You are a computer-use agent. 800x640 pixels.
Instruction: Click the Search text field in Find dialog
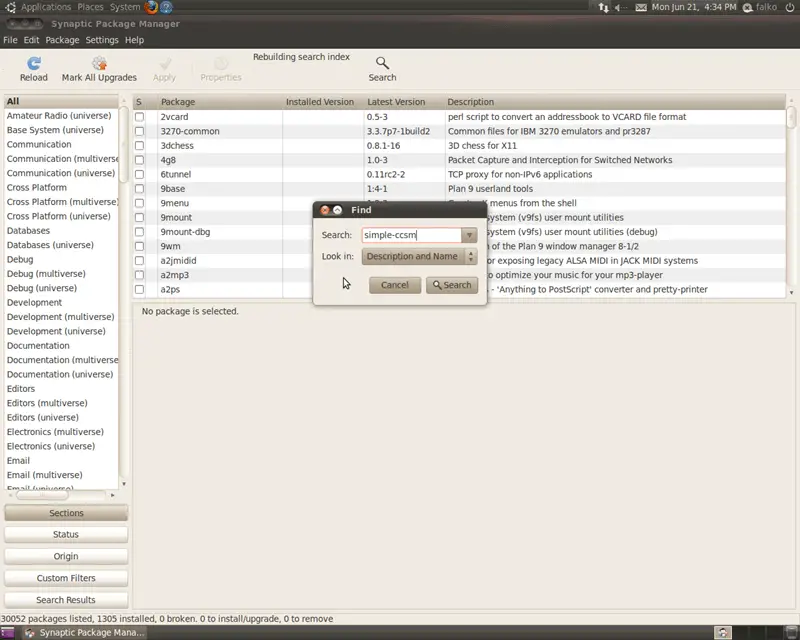[412, 235]
